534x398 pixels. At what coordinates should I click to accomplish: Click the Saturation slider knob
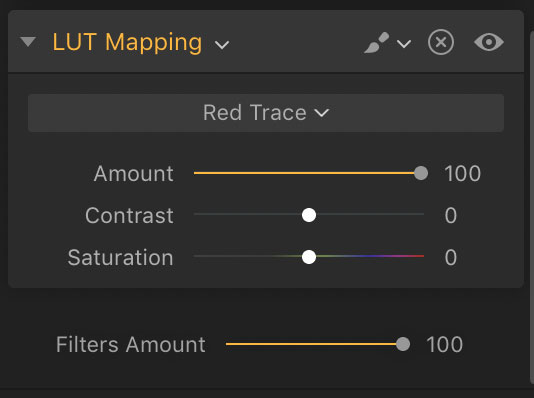tap(309, 257)
